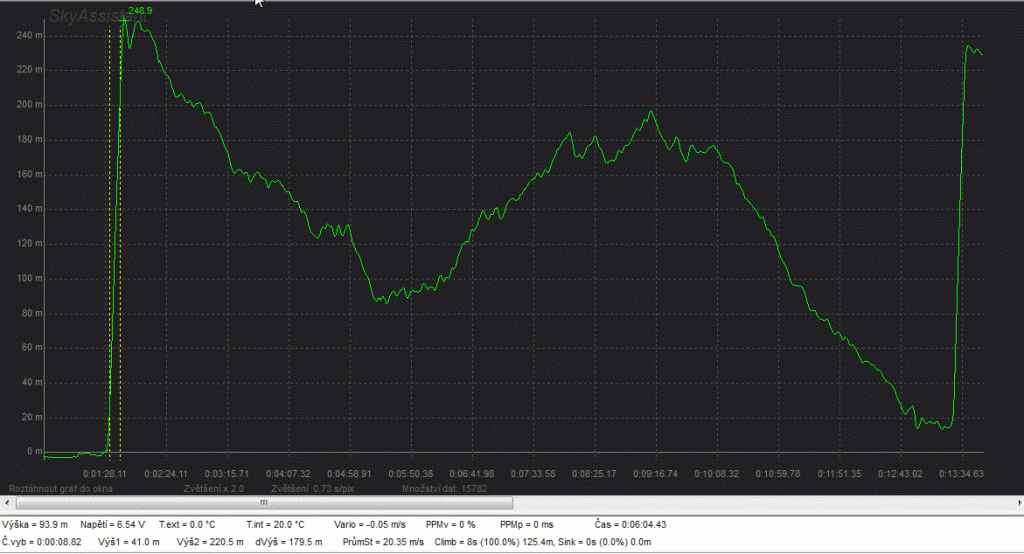Click the 0:01:28.11 time axis label
The image size is (1024, 554).
point(104,473)
